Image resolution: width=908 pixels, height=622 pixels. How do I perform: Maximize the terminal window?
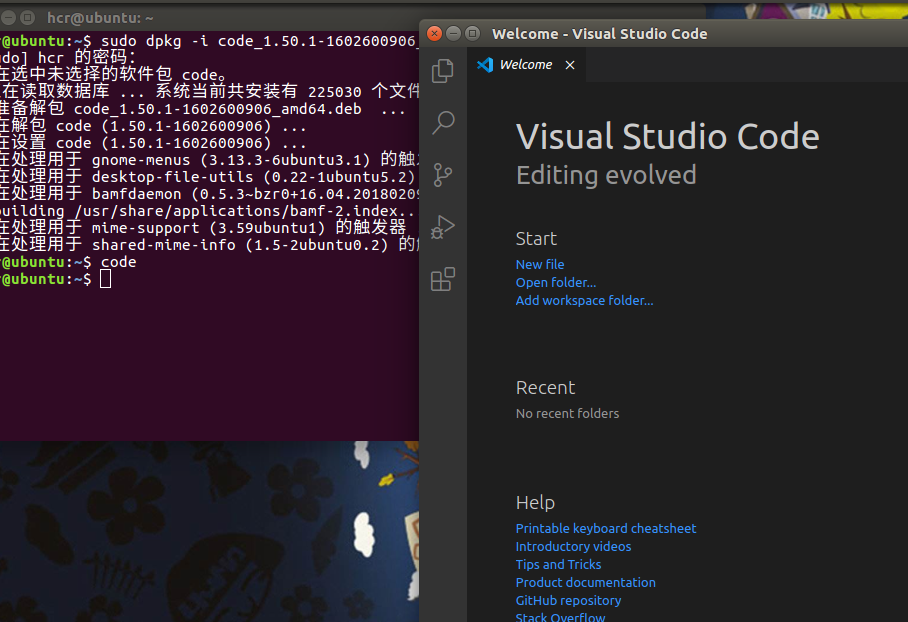point(27,18)
